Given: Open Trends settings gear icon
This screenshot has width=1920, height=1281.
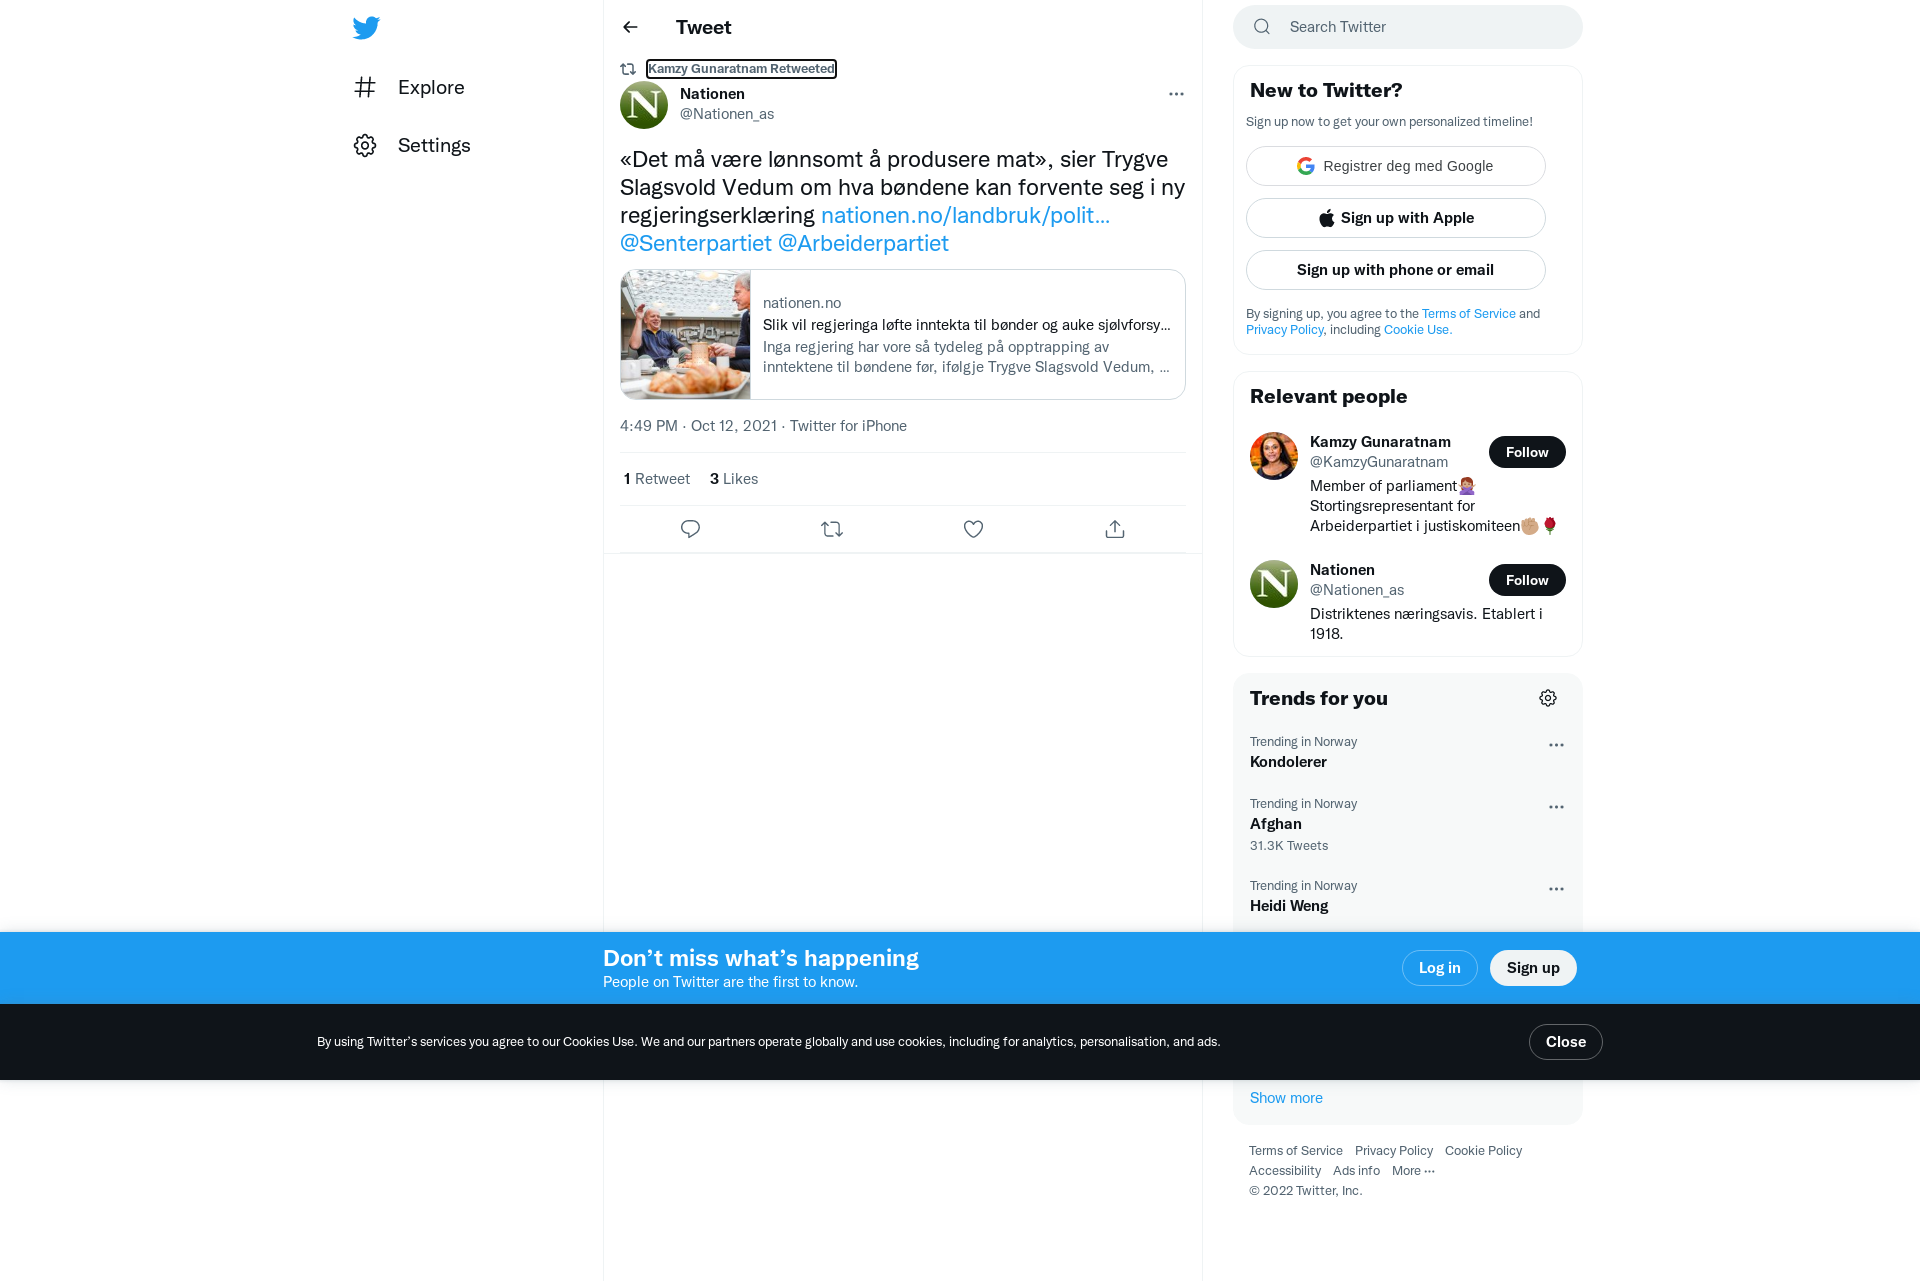Looking at the screenshot, I should (1548, 698).
